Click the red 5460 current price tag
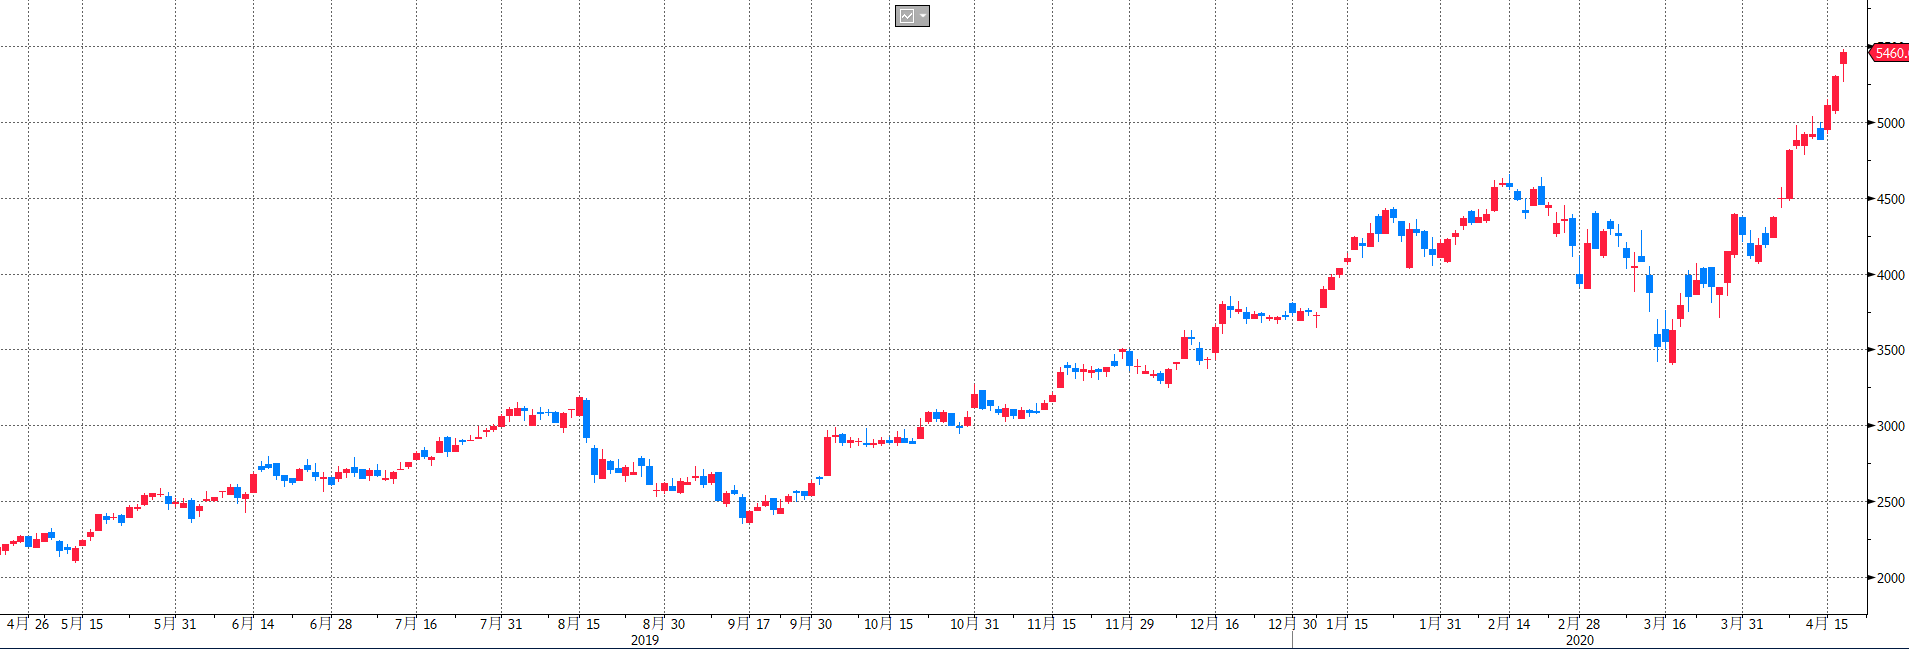Image resolution: width=1909 pixels, height=649 pixels. click(x=1888, y=53)
